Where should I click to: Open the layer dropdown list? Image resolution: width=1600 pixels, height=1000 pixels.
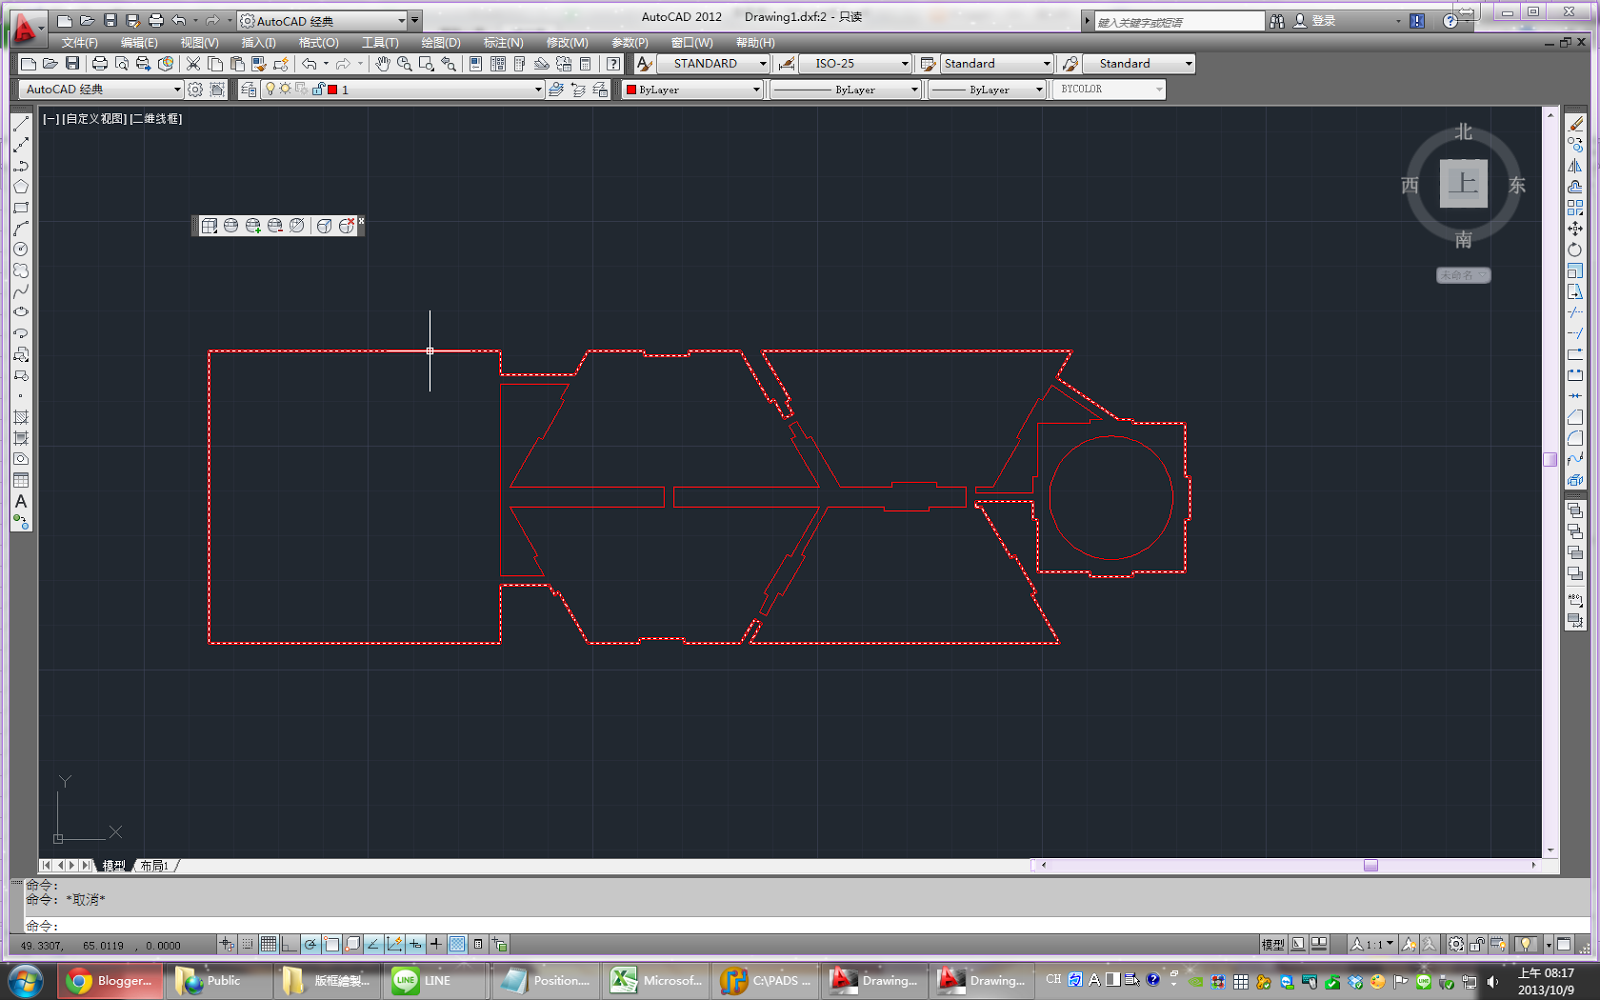[x=537, y=90]
